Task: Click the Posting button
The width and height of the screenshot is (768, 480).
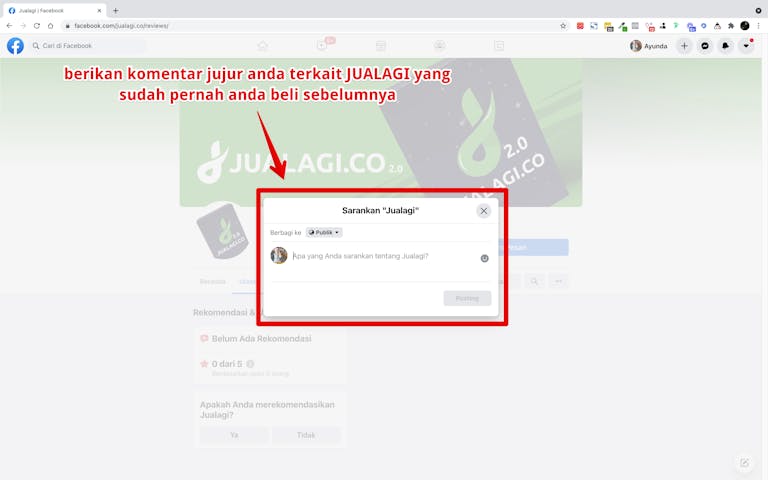Action: coord(467,298)
